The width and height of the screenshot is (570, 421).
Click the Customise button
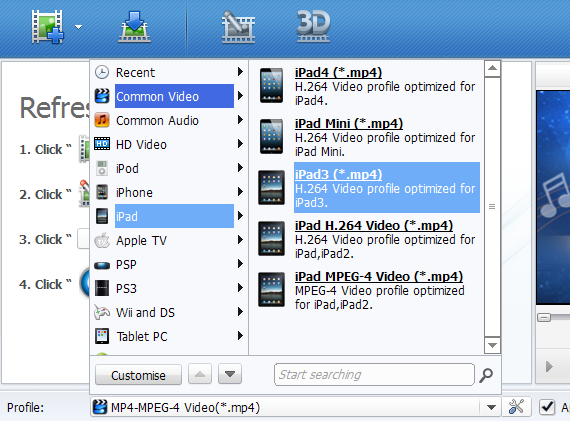pyautogui.click(x=138, y=375)
